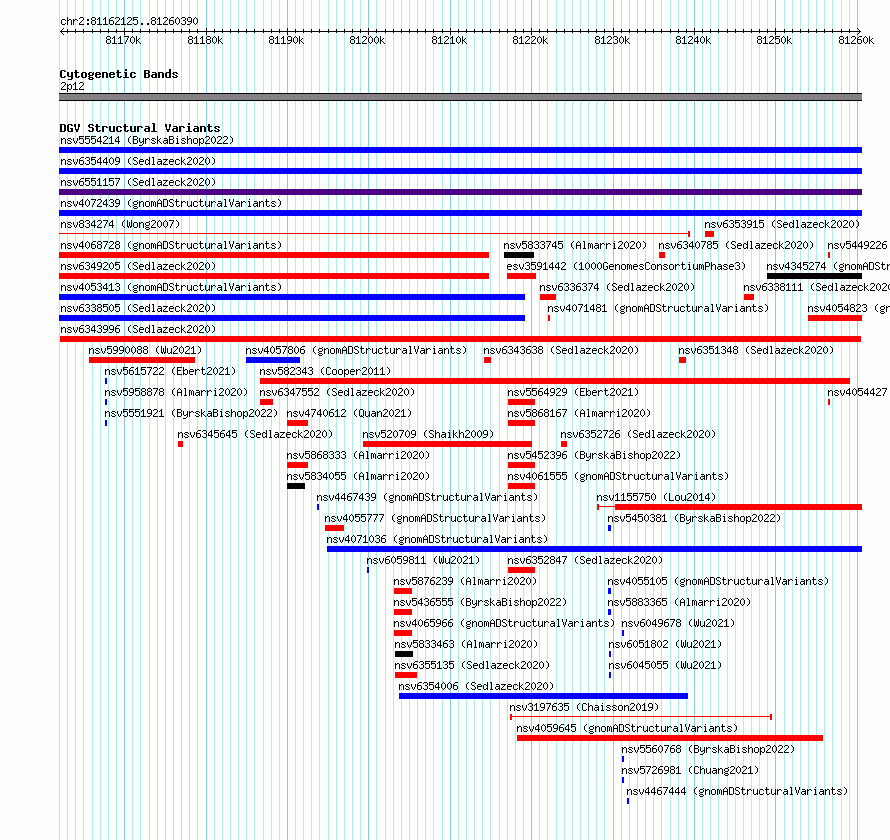This screenshot has width=890, height=840.
Task: Open the nsv5876239 (Almarri2020) label
Action: point(465,581)
